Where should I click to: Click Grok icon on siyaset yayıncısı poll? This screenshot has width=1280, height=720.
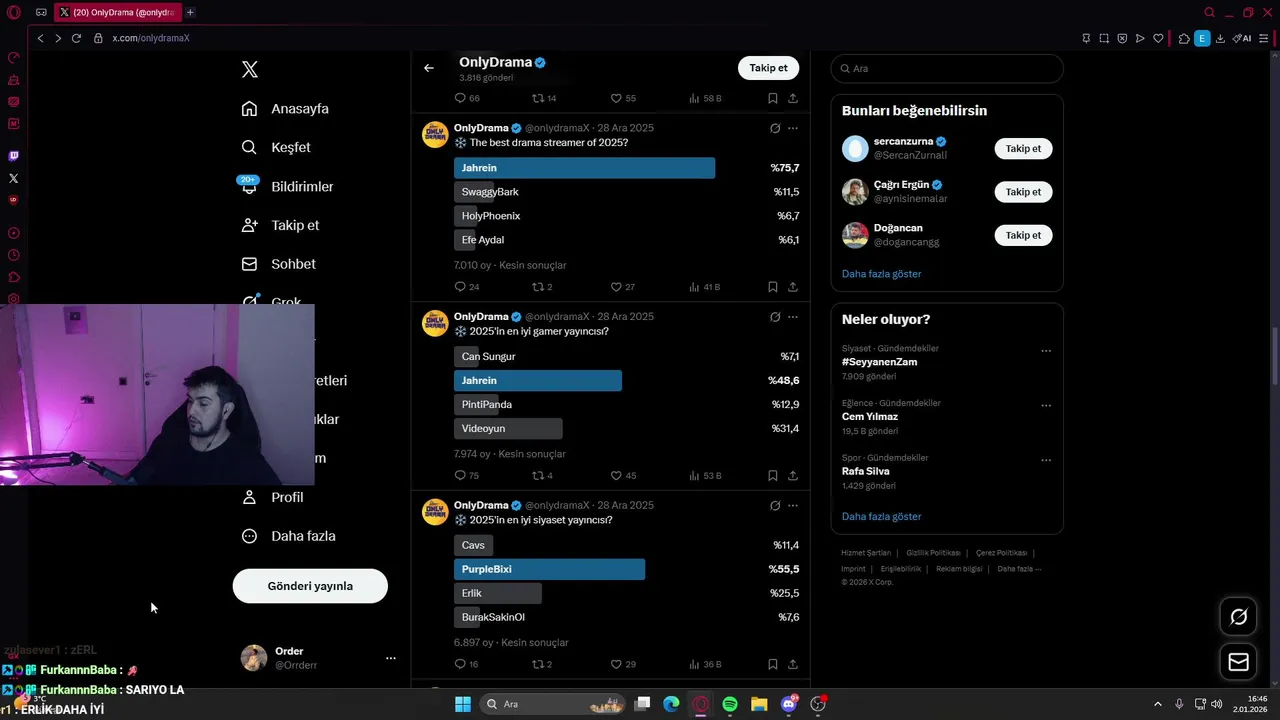[x=775, y=506]
